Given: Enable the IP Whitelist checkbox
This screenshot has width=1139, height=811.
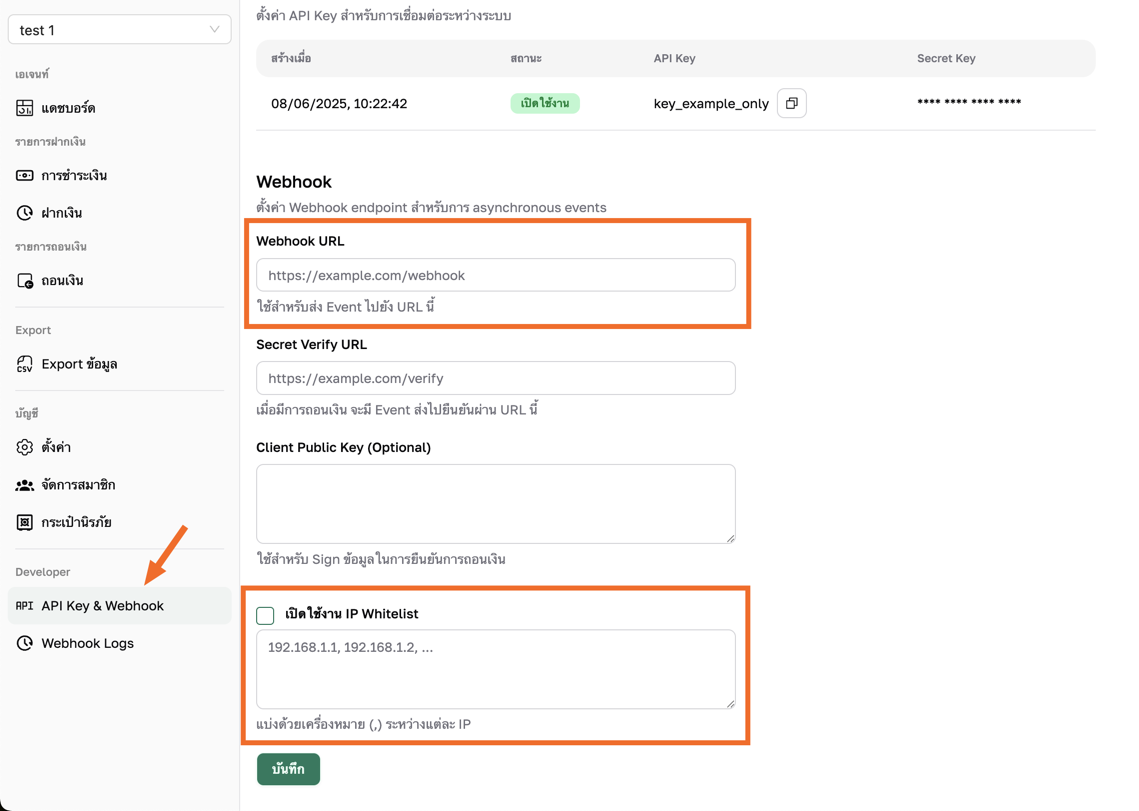Looking at the screenshot, I should (x=265, y=615).
